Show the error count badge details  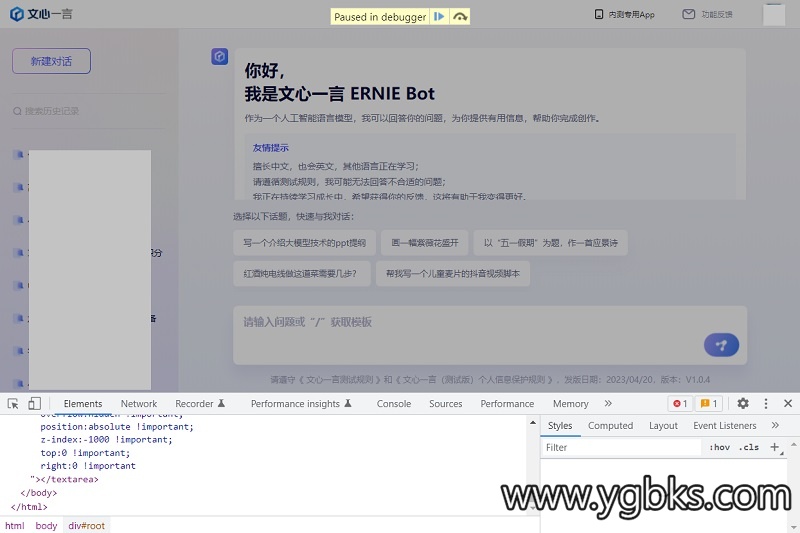680,403
